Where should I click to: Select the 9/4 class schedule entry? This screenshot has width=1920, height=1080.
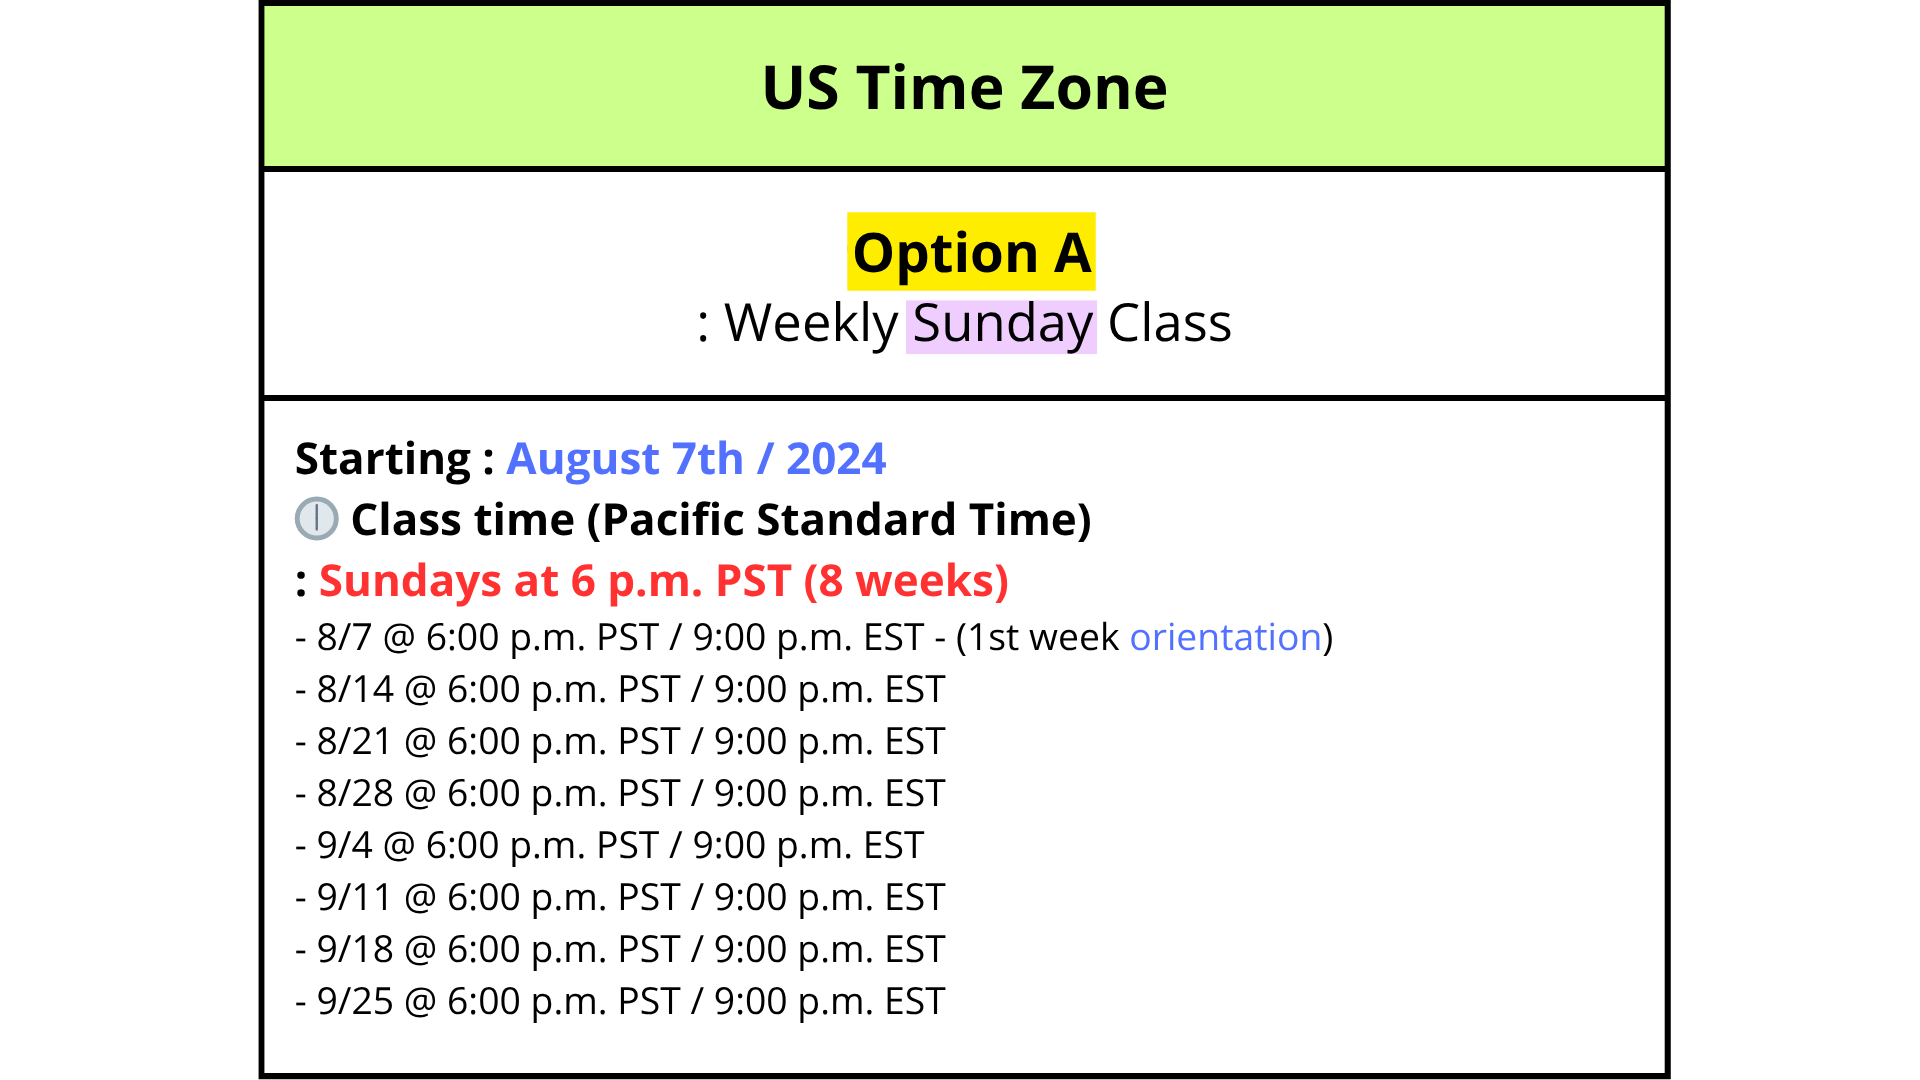(610, 846)
